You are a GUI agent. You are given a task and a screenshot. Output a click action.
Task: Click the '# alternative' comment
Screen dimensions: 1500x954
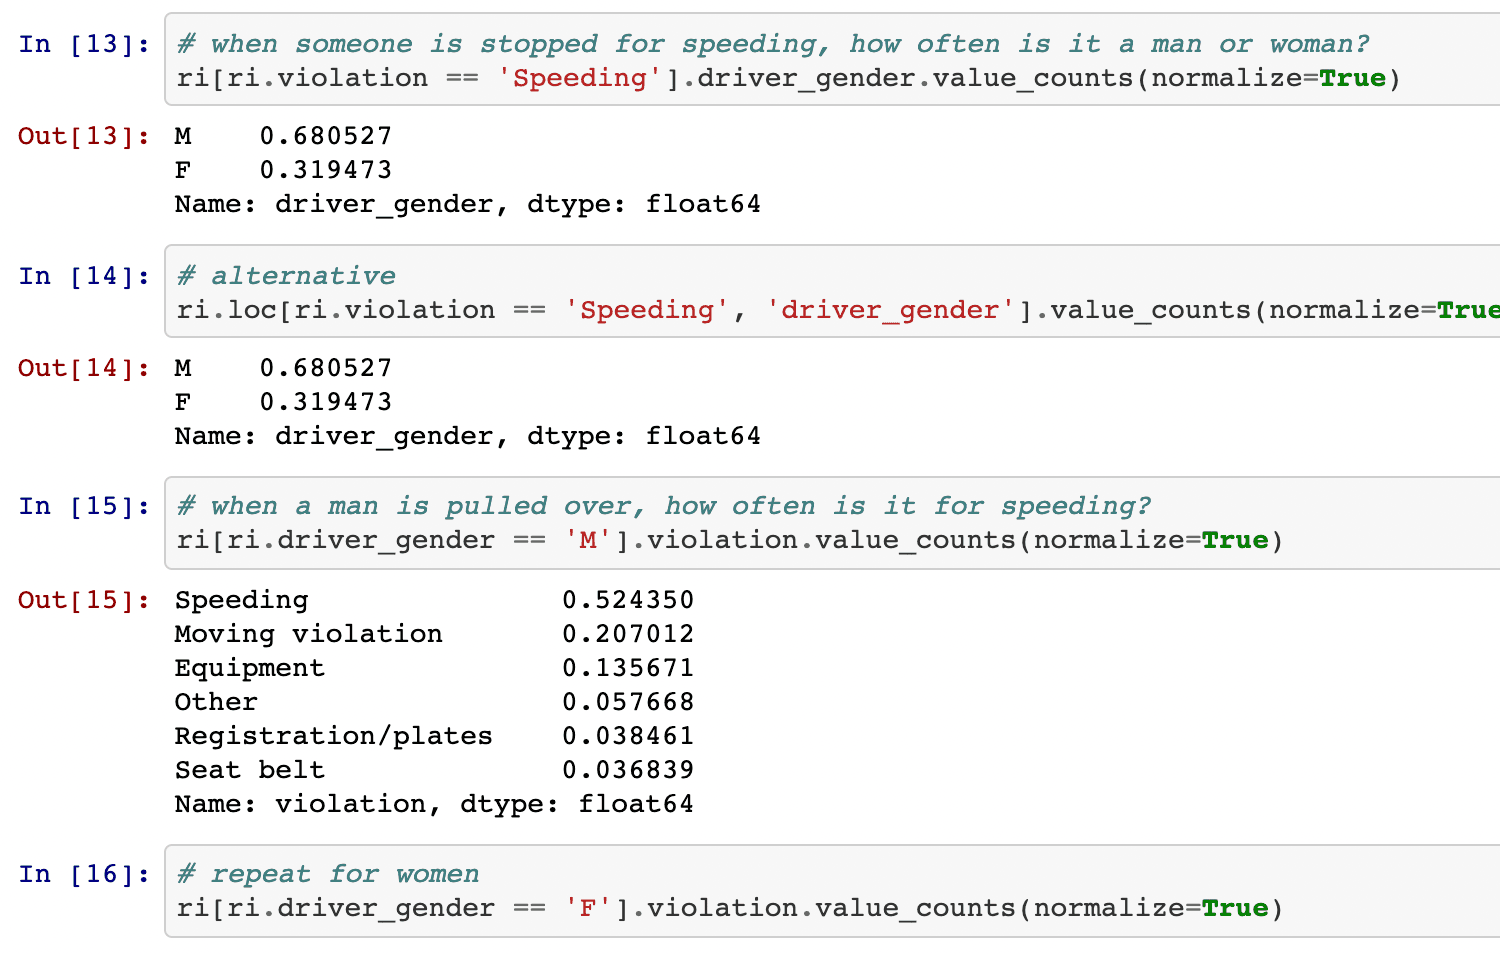tap(286, 276)
